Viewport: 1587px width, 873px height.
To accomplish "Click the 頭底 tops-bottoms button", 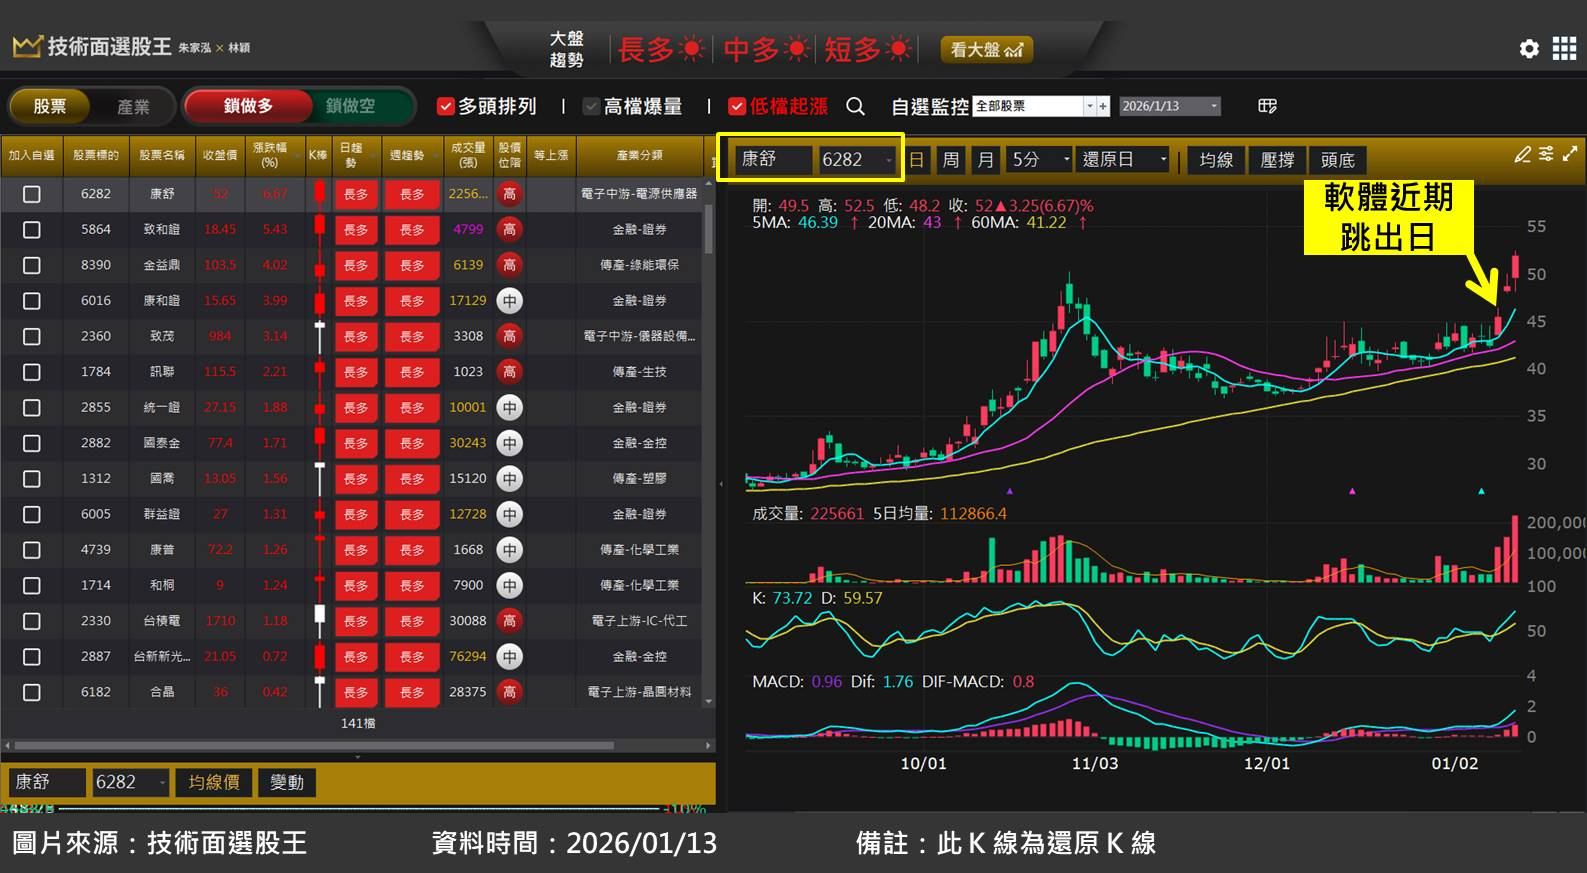I will pos(1337,159).
